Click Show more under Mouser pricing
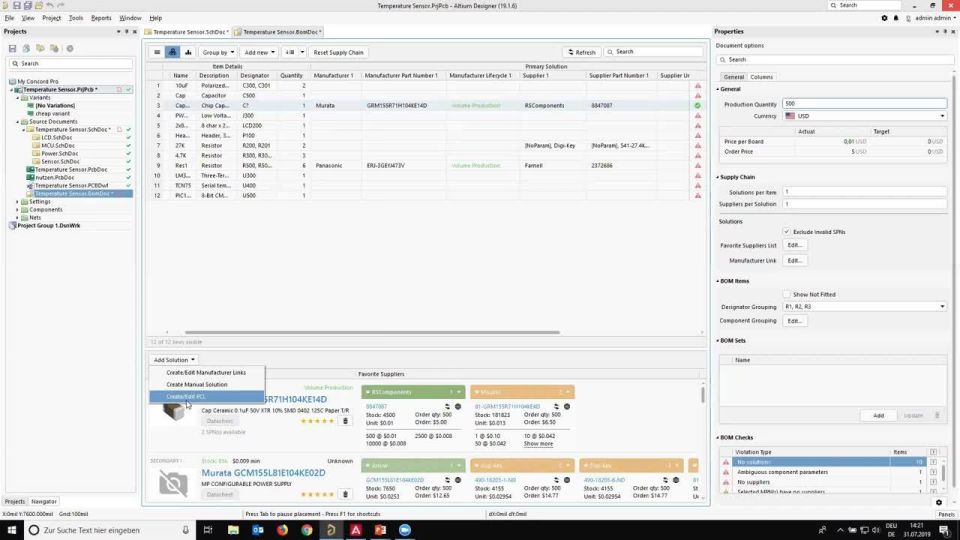 click(538, 444)
